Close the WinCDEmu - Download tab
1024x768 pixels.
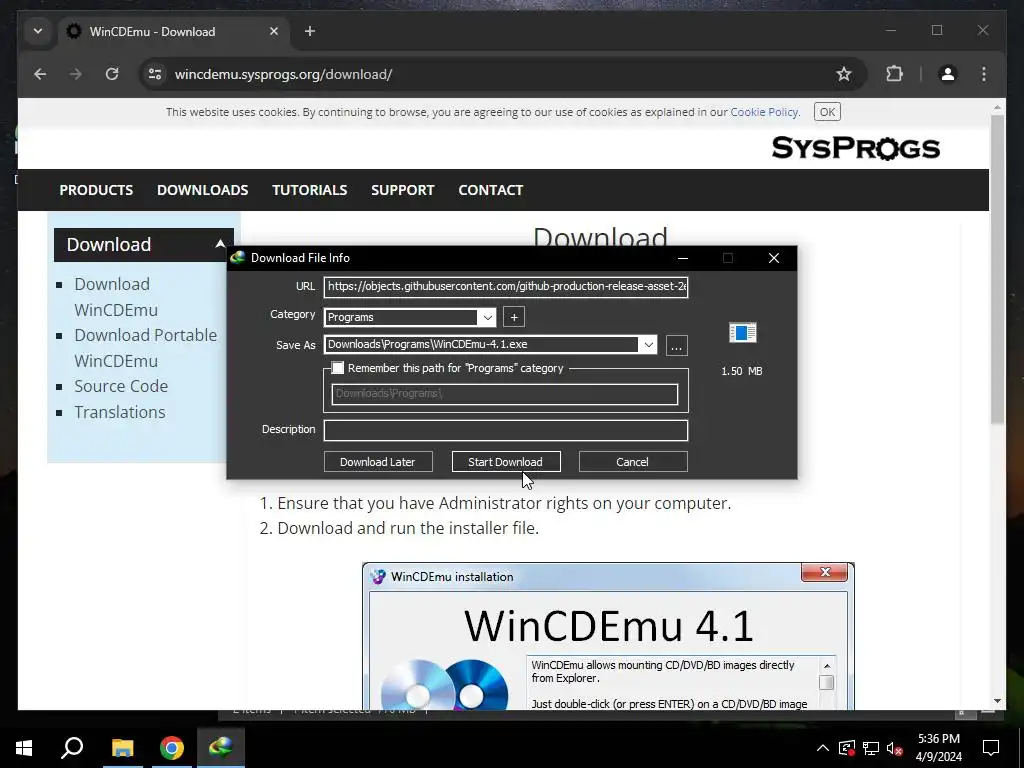pos(274,31)
